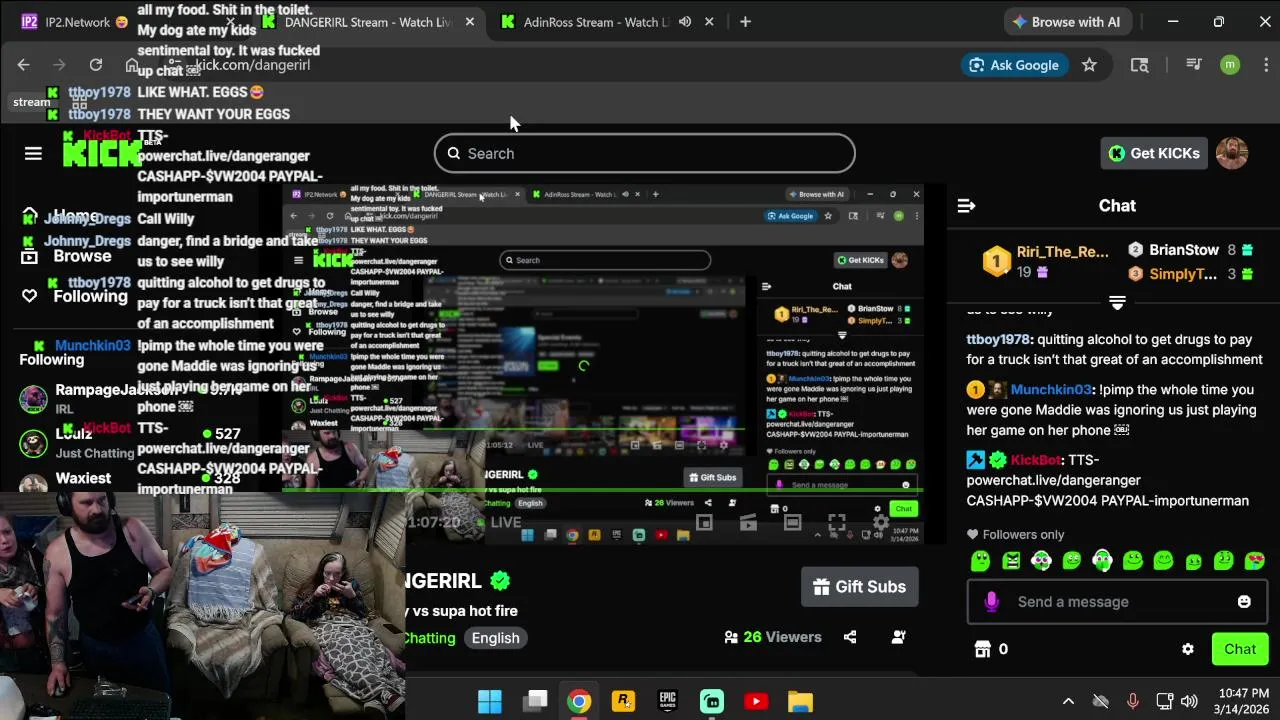This screenshot has height=720, width=1280.
Task: Open Streamlabs from the taskbar
Action: point(712,701)
